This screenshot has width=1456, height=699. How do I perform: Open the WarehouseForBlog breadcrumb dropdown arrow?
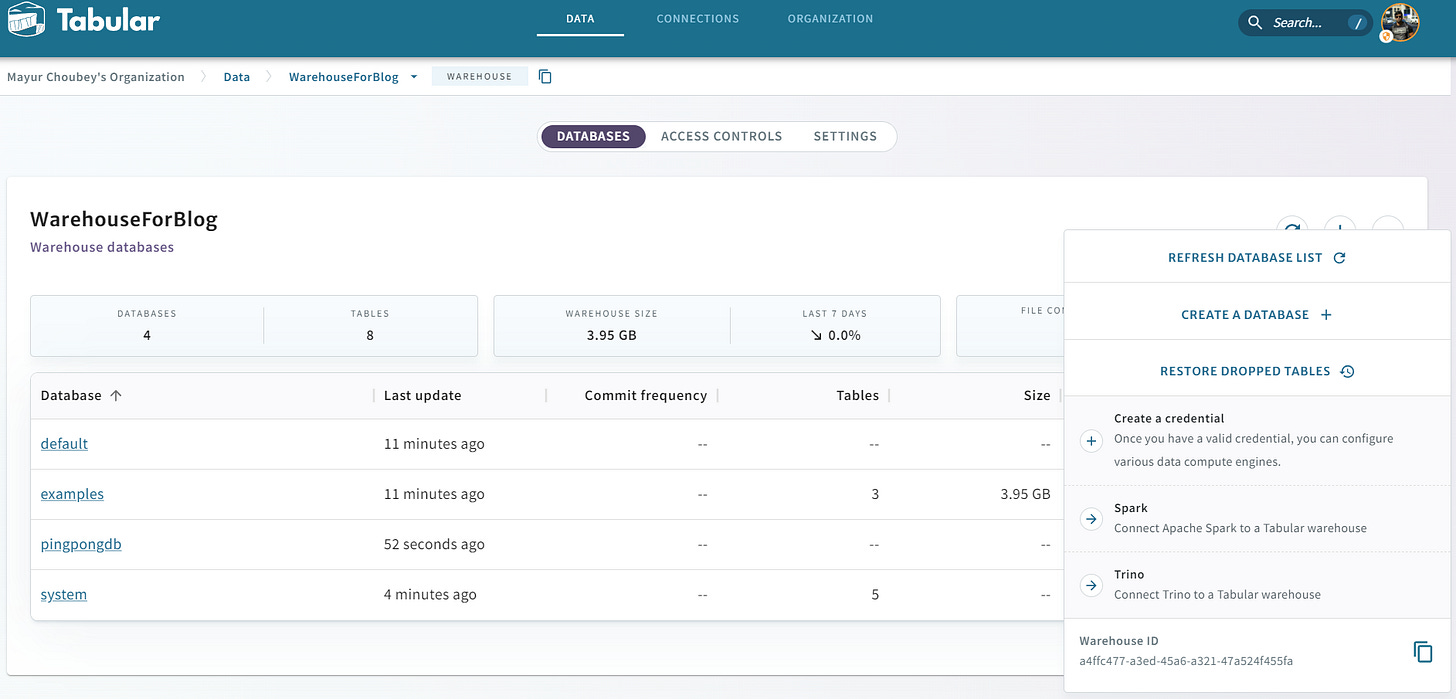click(x=414, y=77)
